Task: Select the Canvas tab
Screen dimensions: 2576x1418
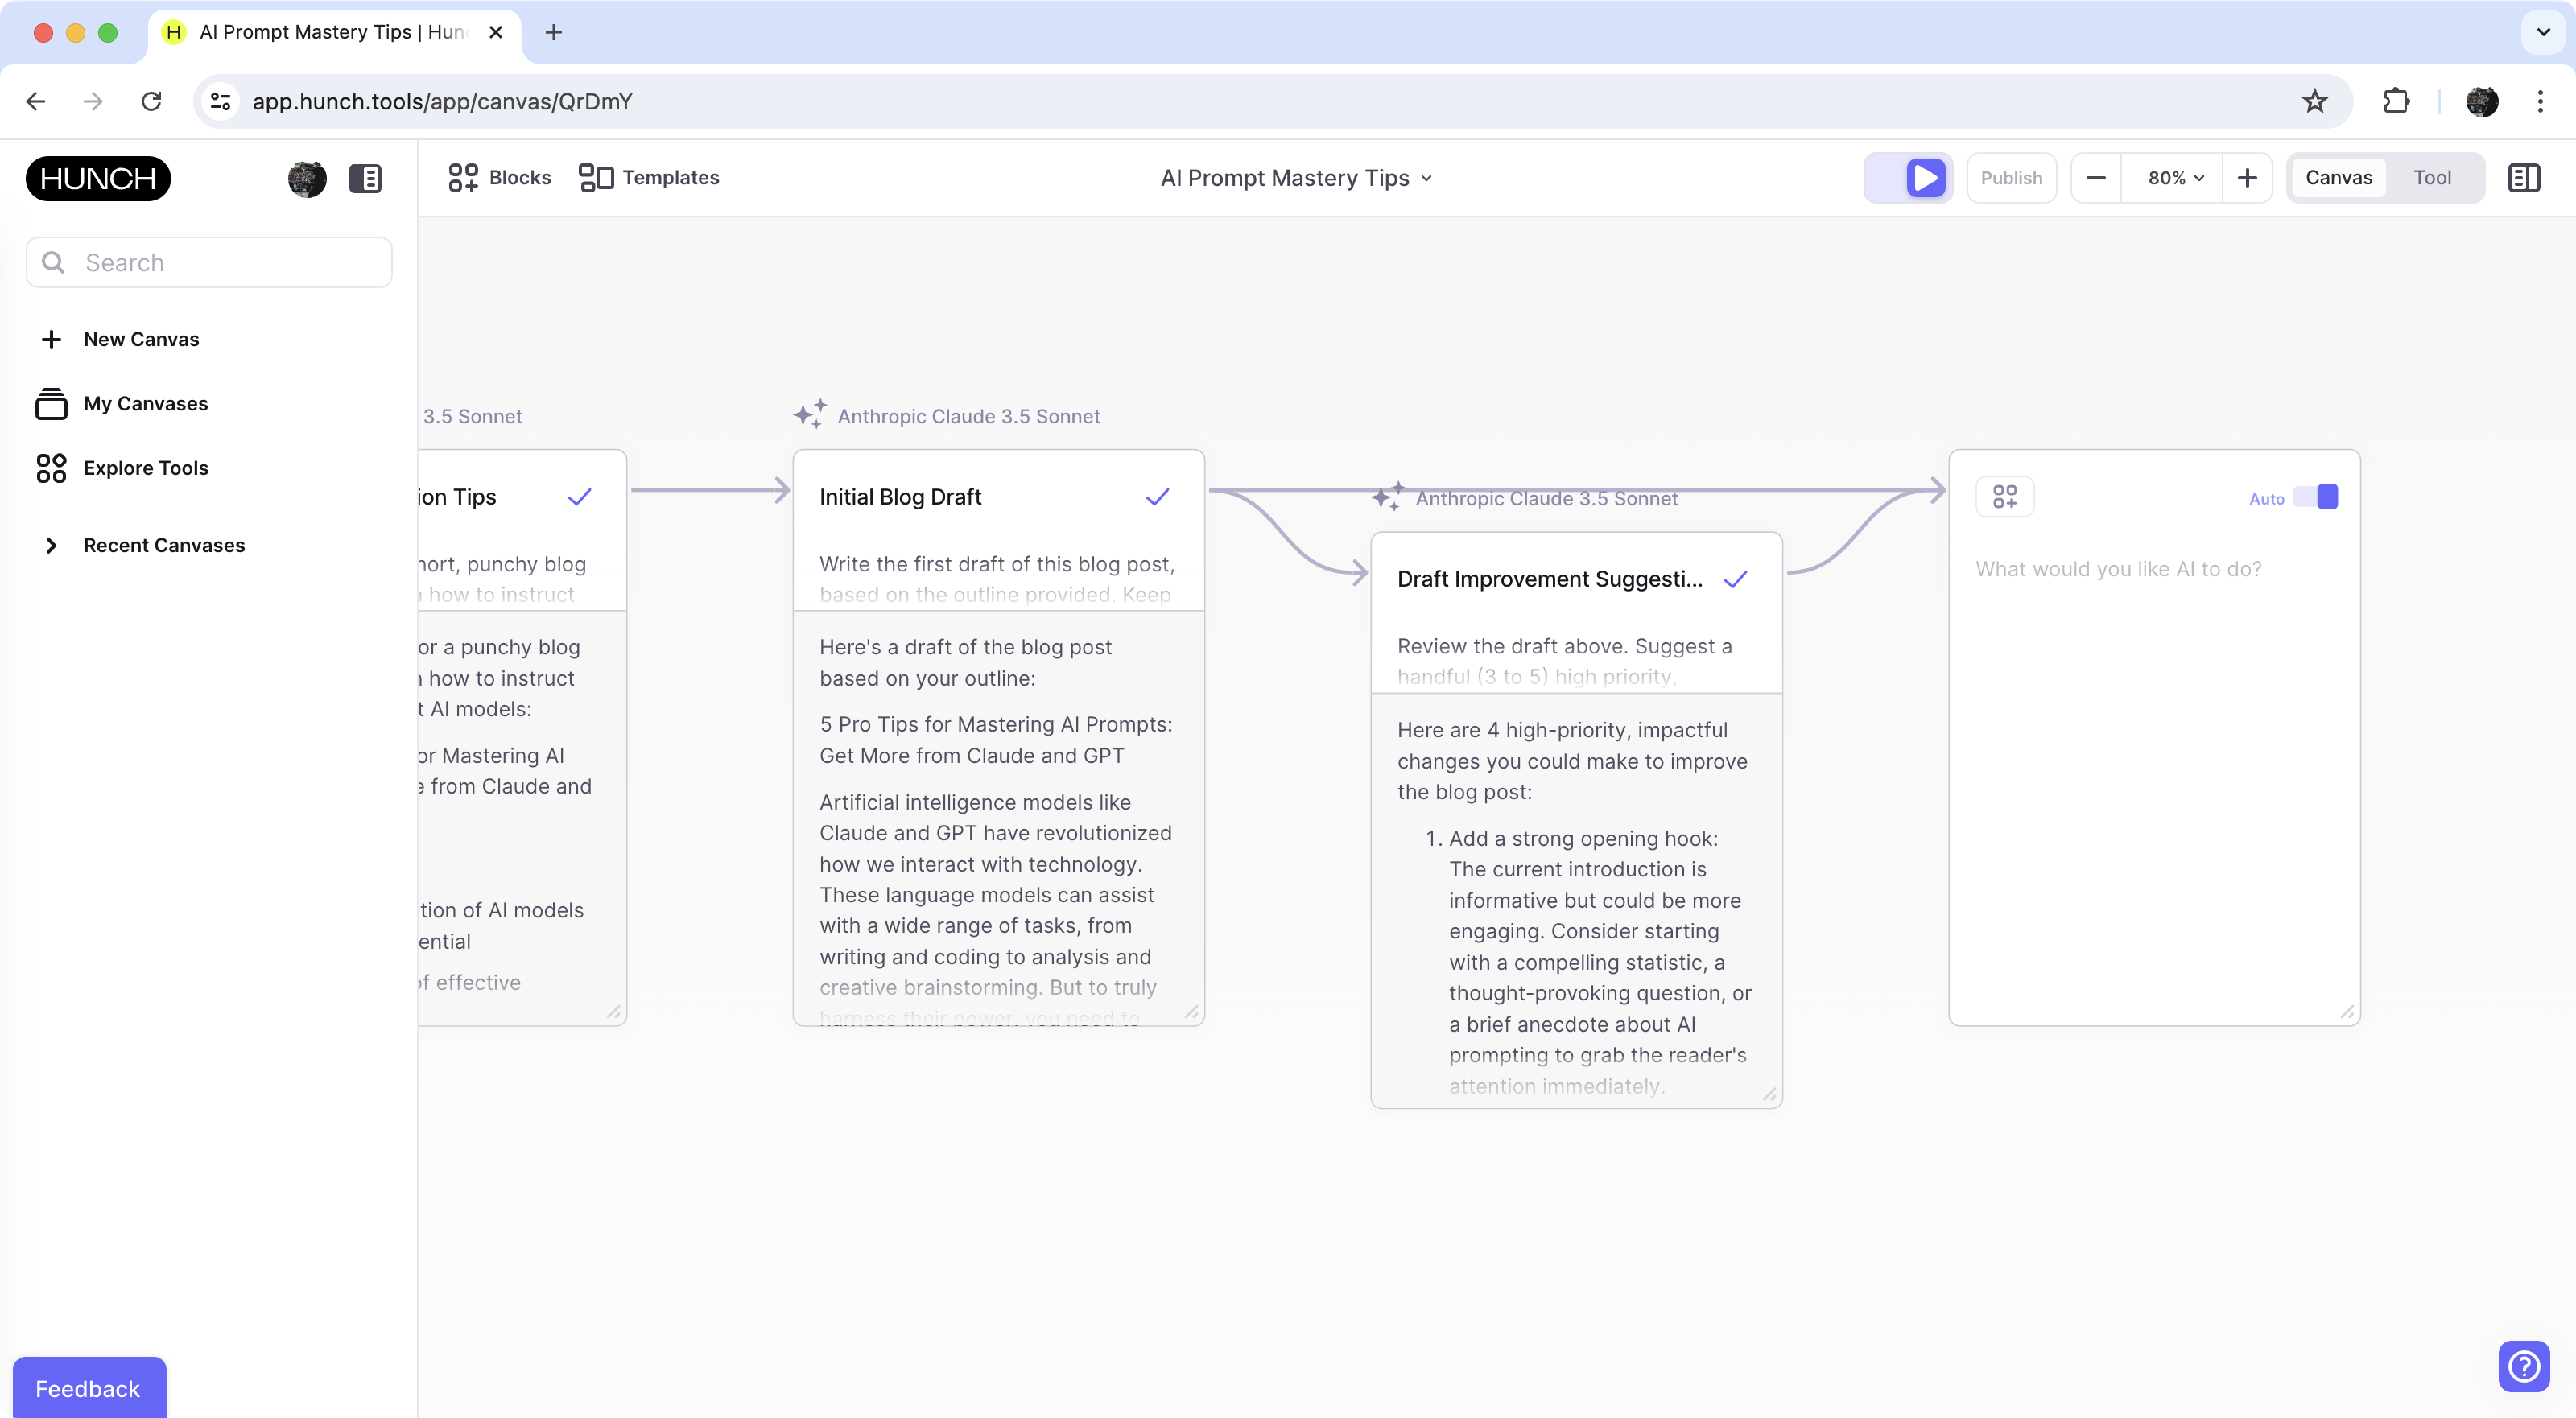Action: point(2339,177)
